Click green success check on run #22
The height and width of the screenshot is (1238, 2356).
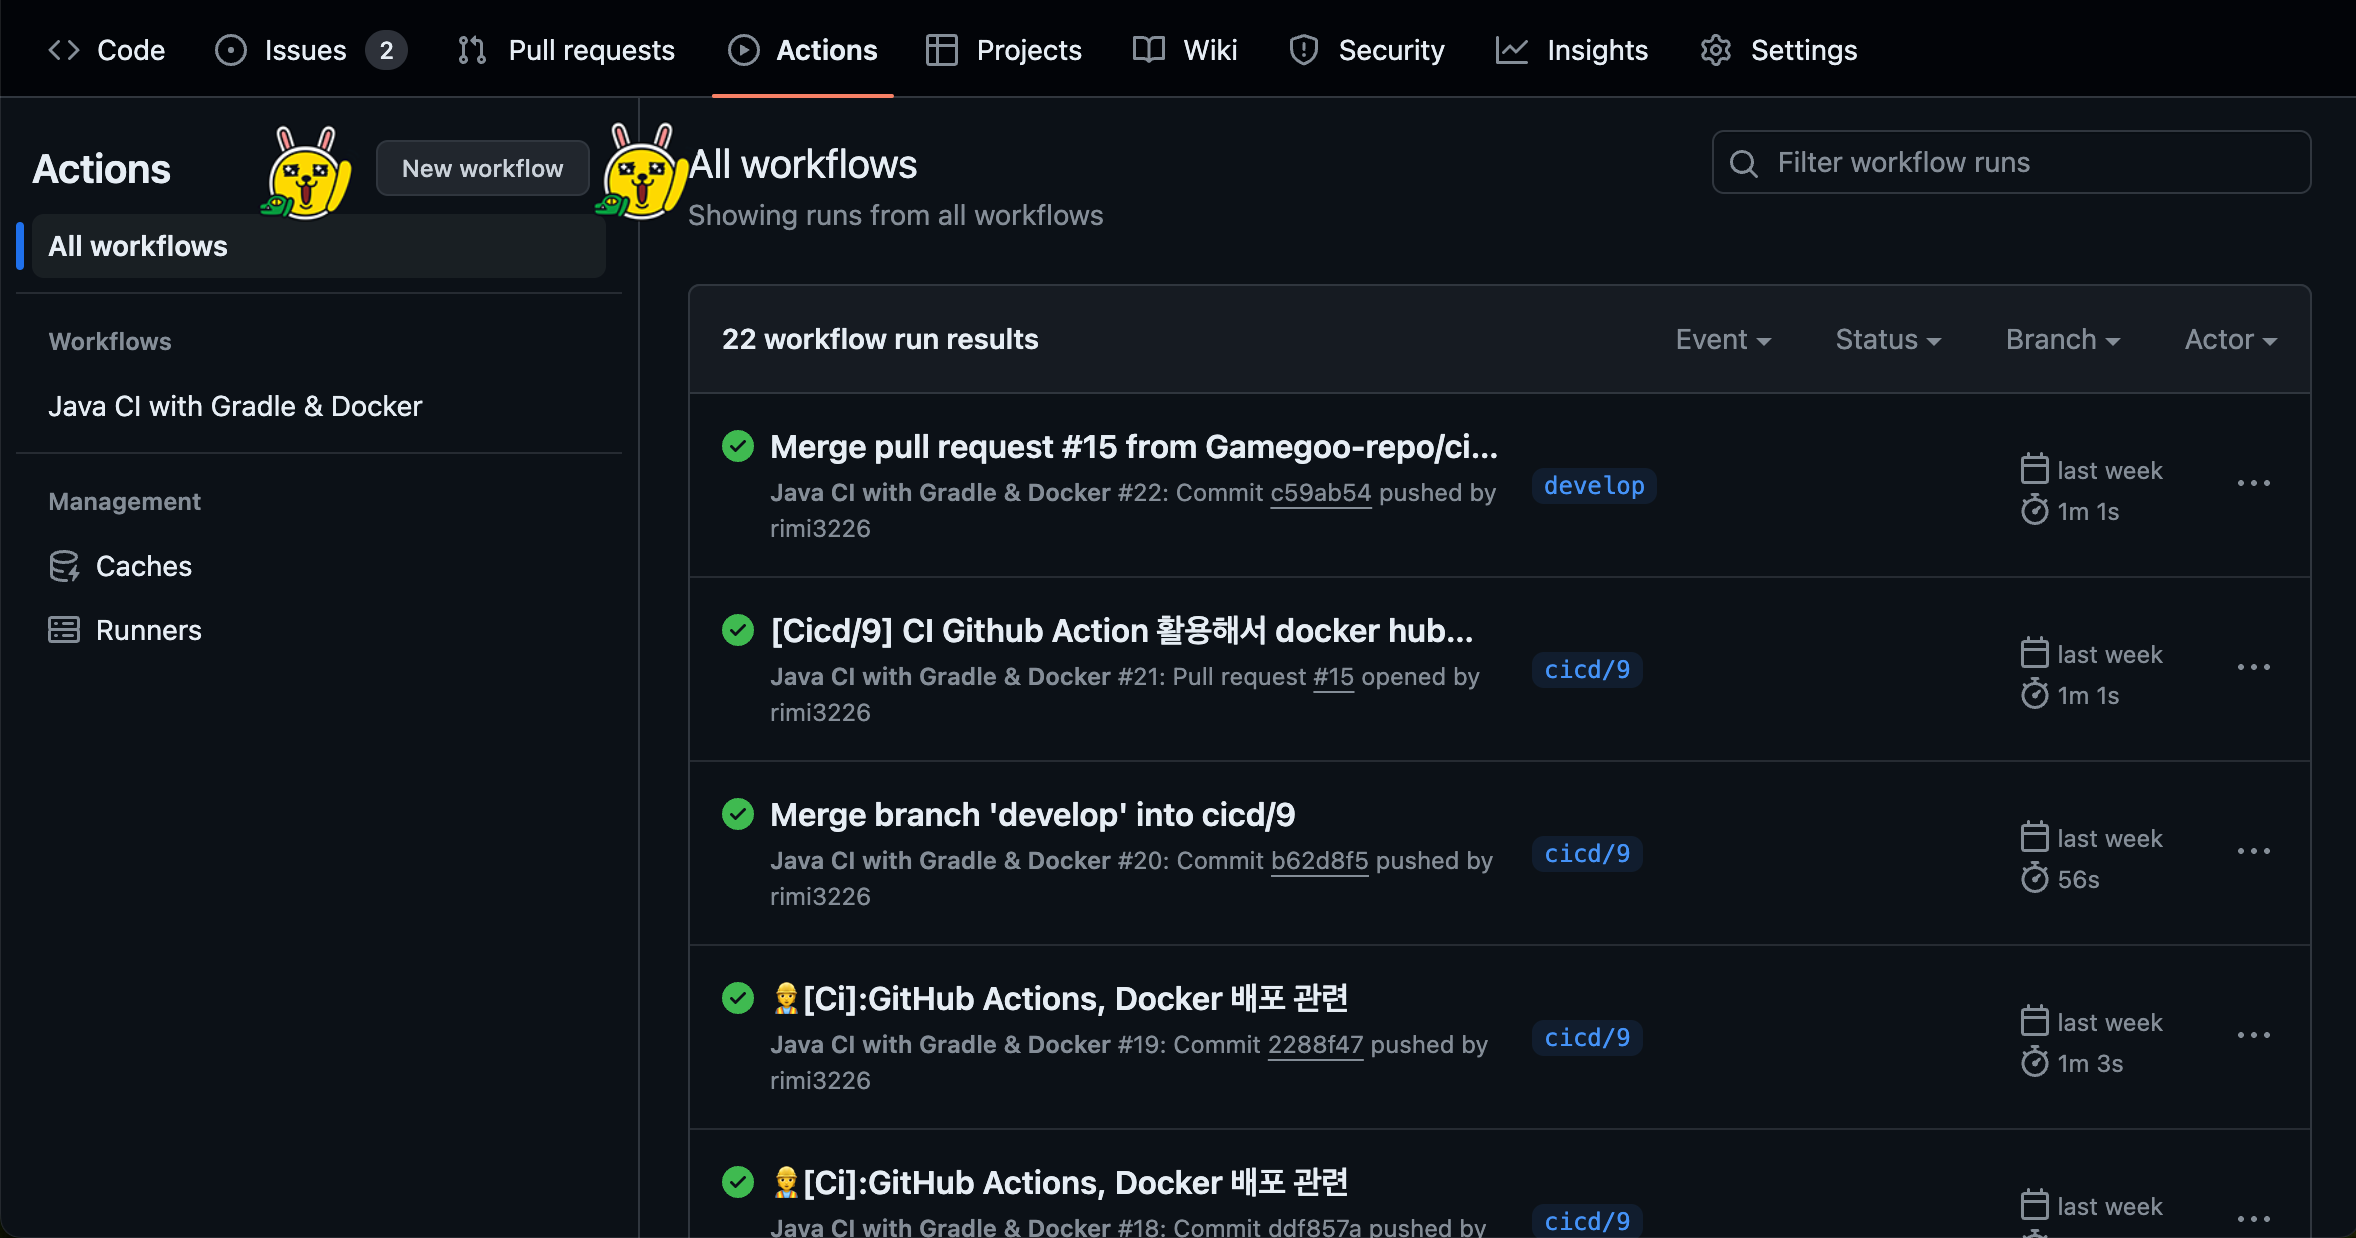click(738, 446)
